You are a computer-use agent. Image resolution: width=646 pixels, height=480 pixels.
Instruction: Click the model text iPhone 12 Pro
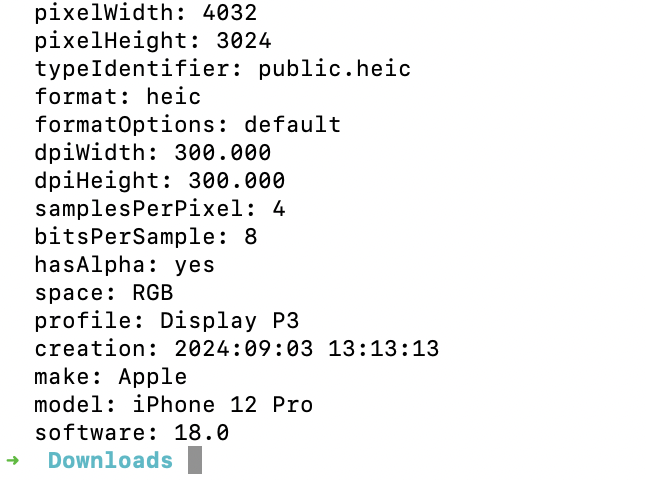click(223, 405)
